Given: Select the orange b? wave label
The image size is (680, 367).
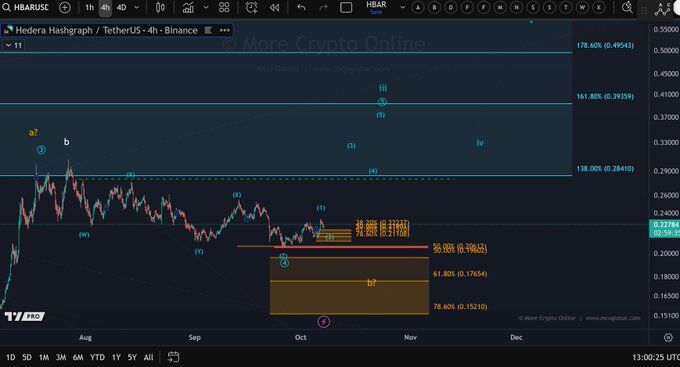Looking at the screenshot, I should tap(372, 283).
